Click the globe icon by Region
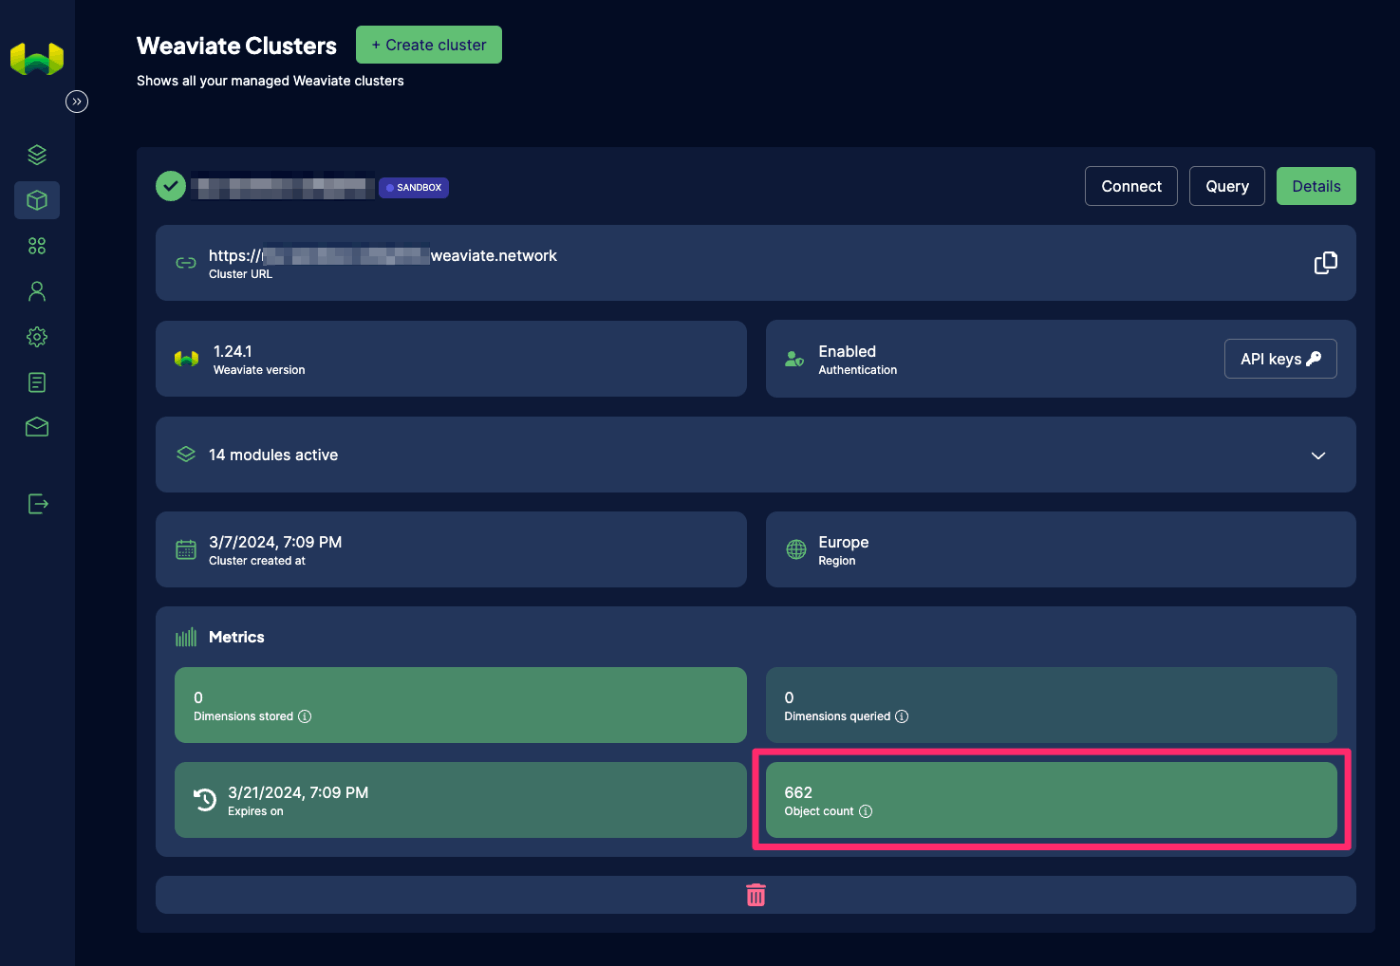 (796, 550)
